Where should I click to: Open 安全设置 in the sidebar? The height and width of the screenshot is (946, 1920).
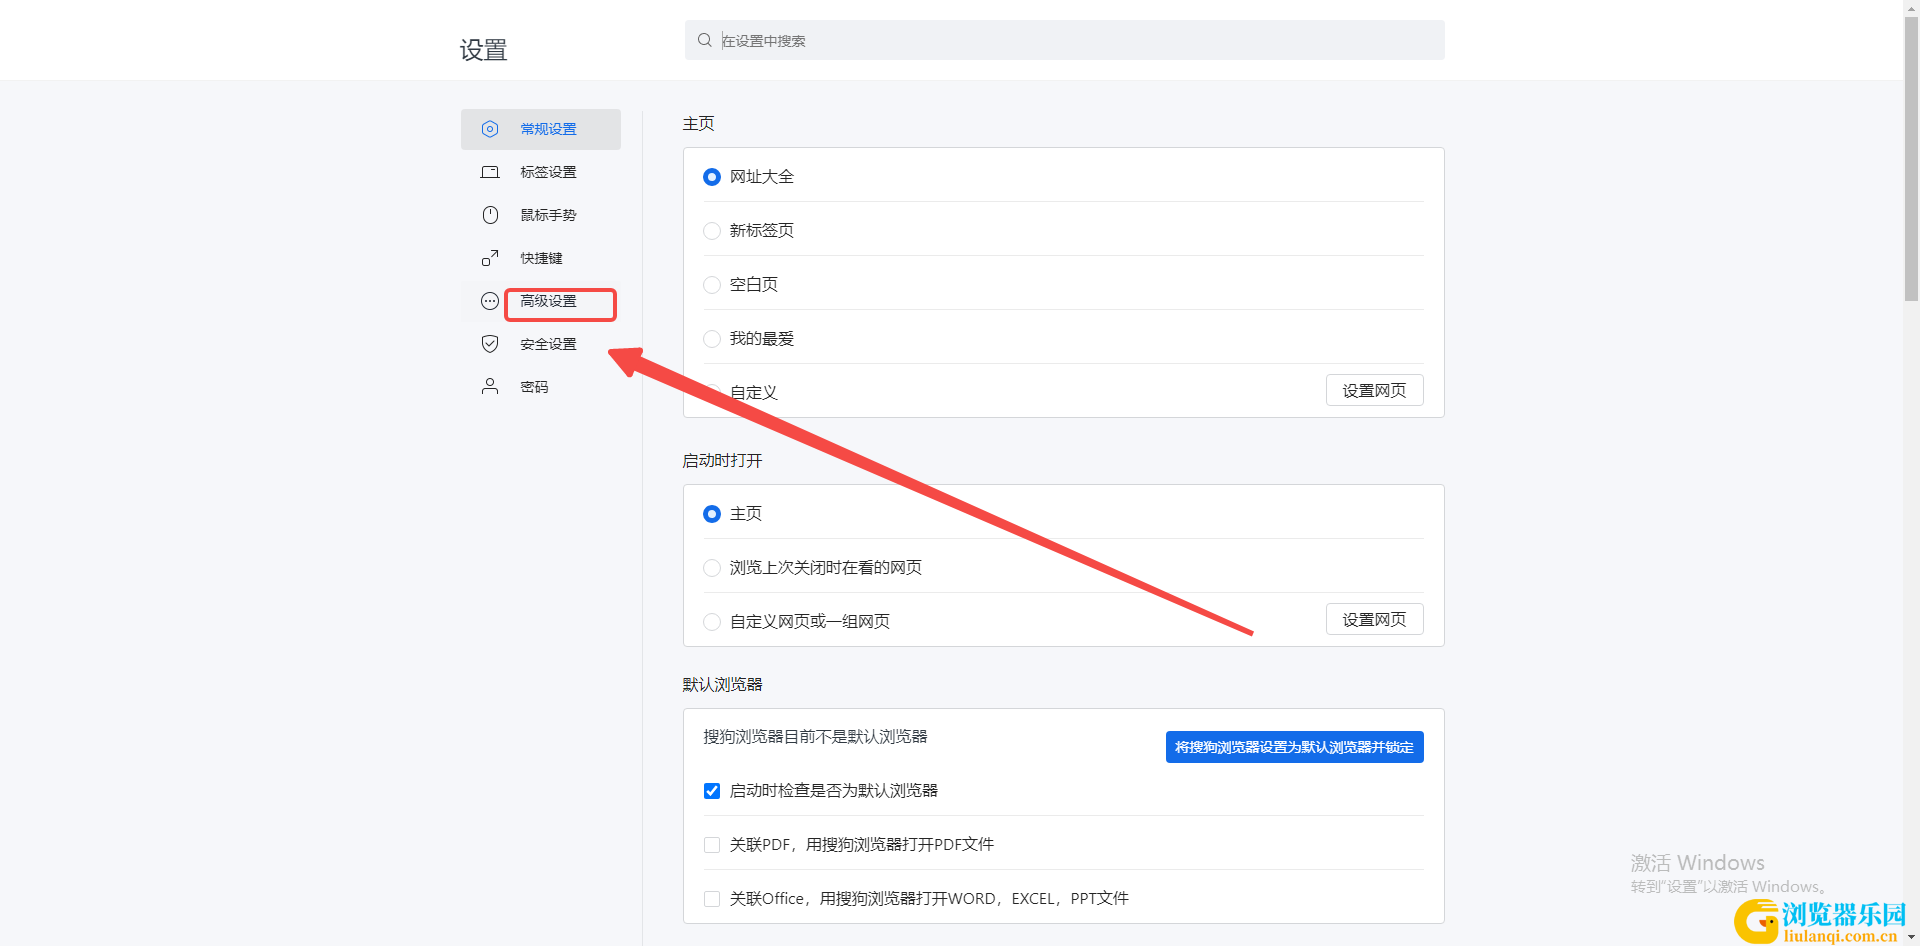[541, 344]
